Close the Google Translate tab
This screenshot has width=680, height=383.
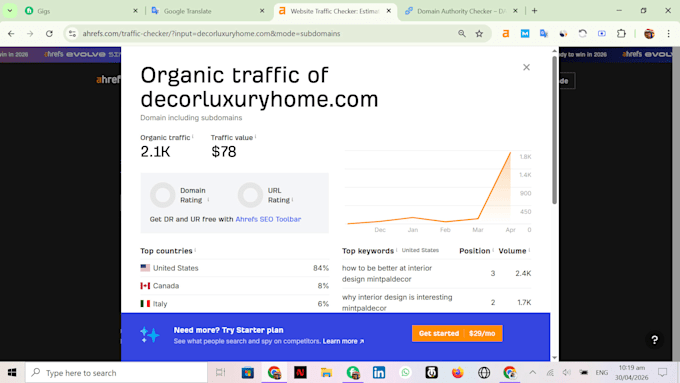[262, 11]
